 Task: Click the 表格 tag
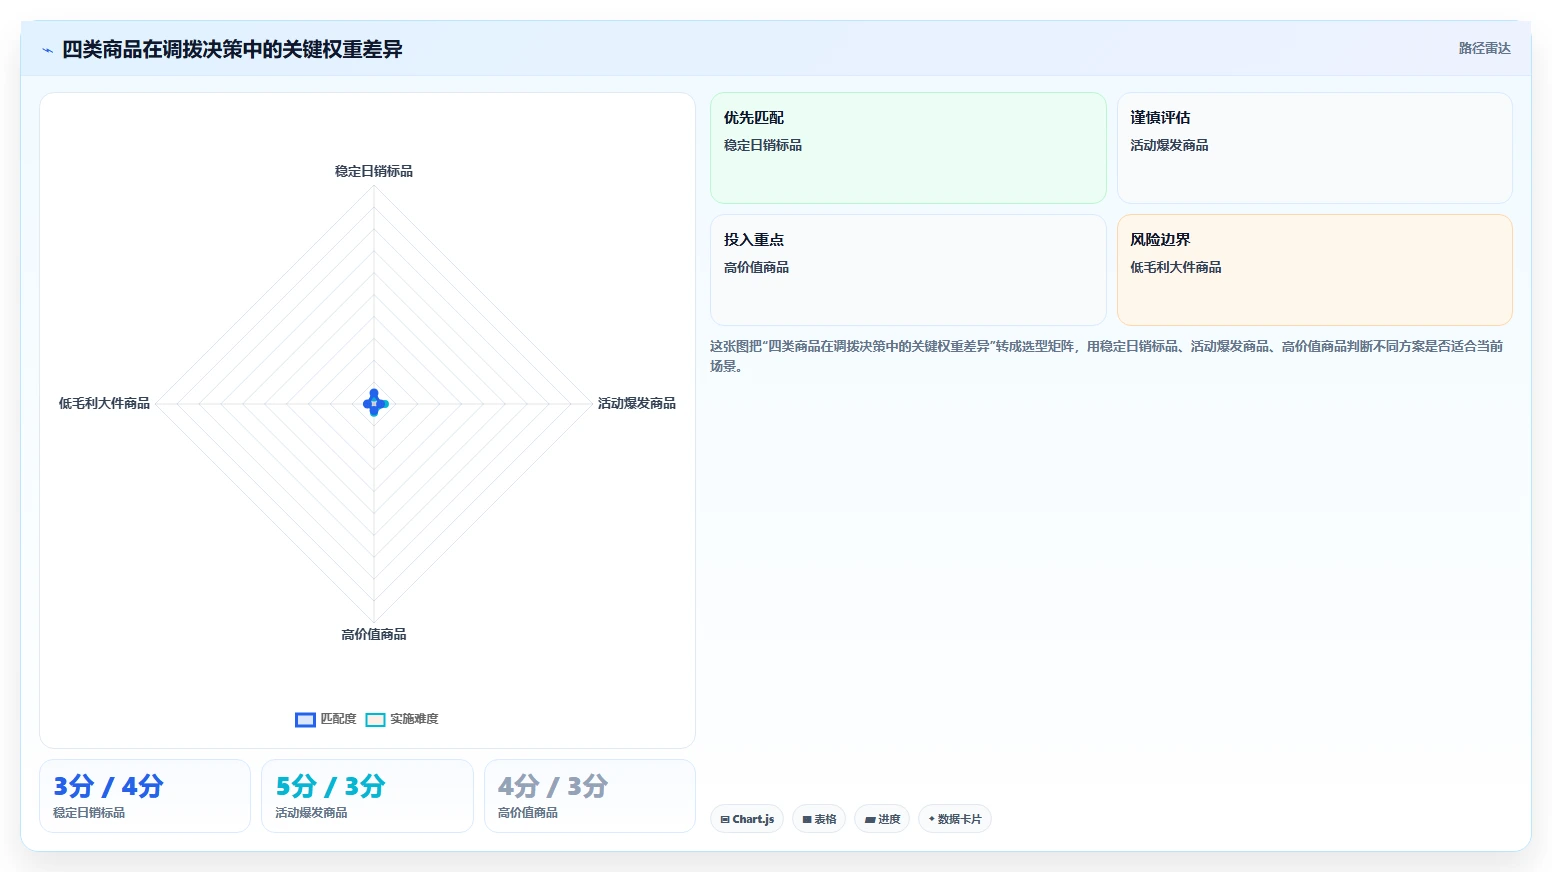pos(819,819)
